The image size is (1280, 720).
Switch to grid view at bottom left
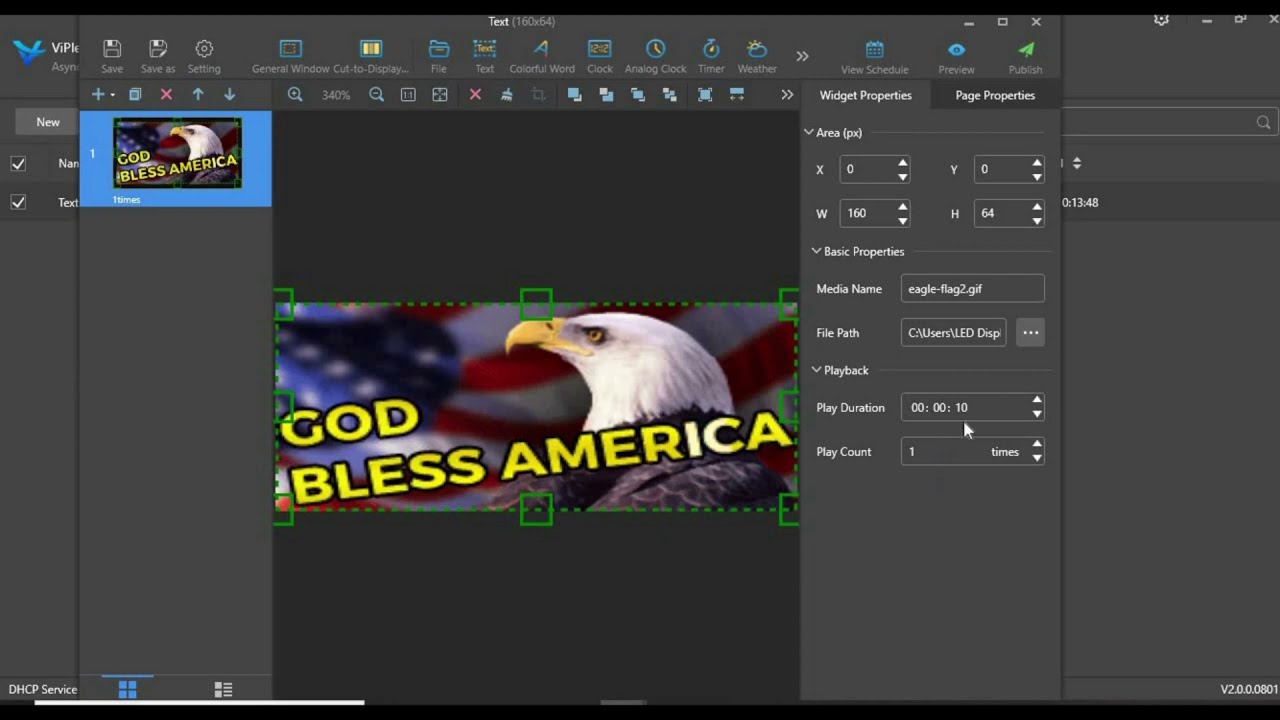[x=127, y=689]
